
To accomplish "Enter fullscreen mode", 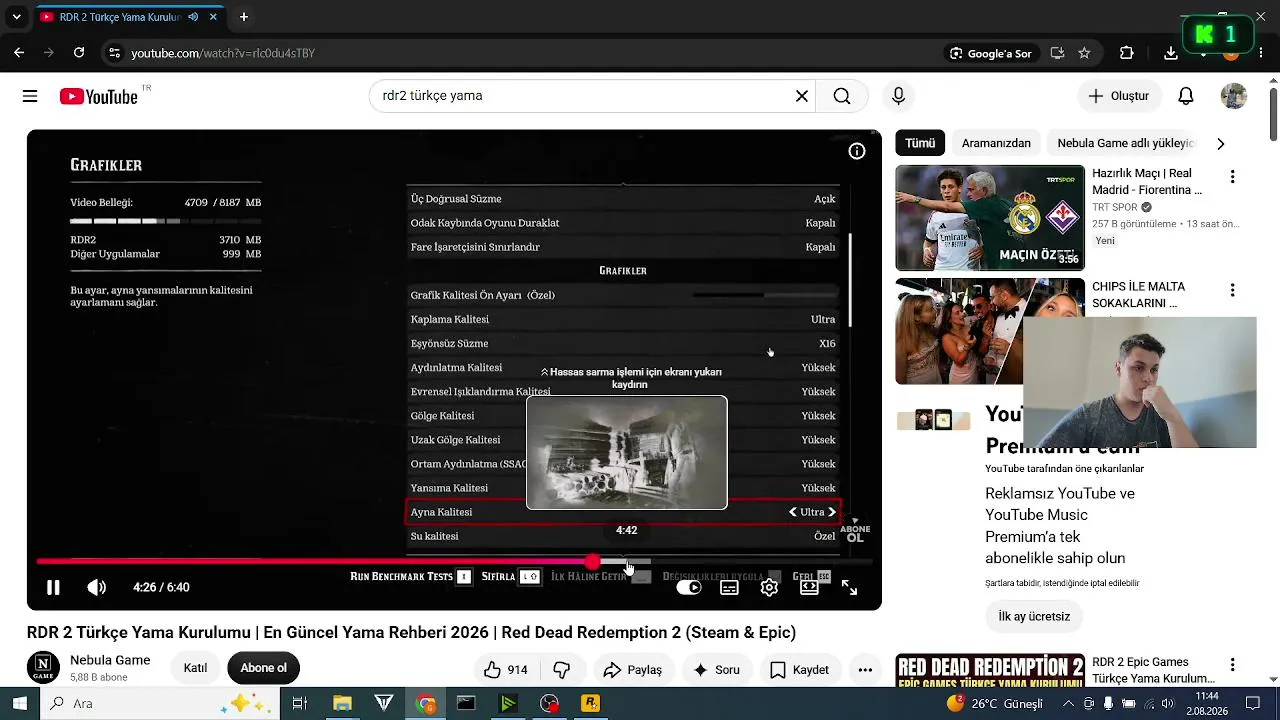I will coord(849,588).
